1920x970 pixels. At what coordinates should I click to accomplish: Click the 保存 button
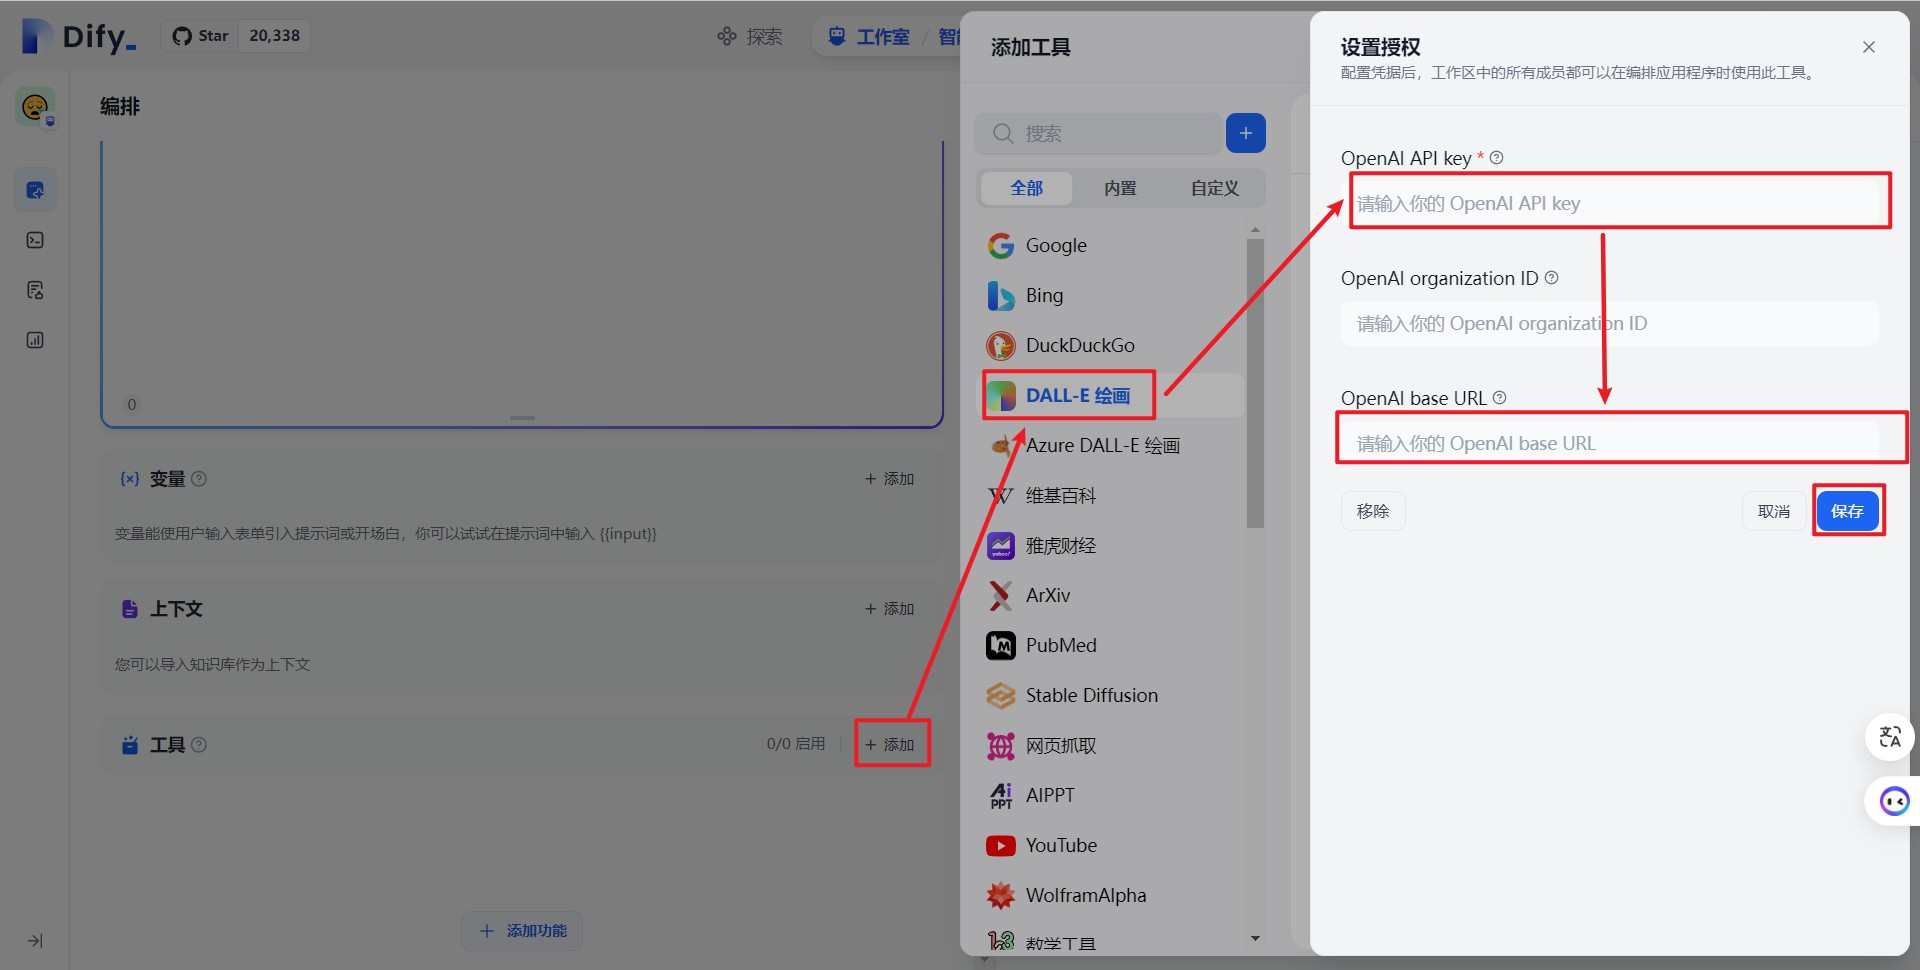tap(1847, 511)
